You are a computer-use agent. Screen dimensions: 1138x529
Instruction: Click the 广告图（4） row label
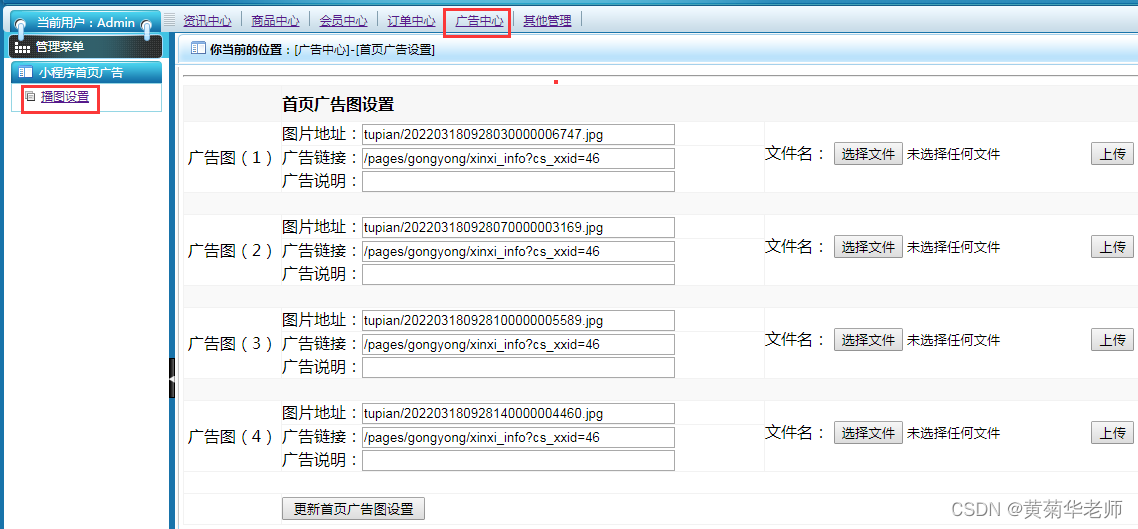tap(231, 437)
